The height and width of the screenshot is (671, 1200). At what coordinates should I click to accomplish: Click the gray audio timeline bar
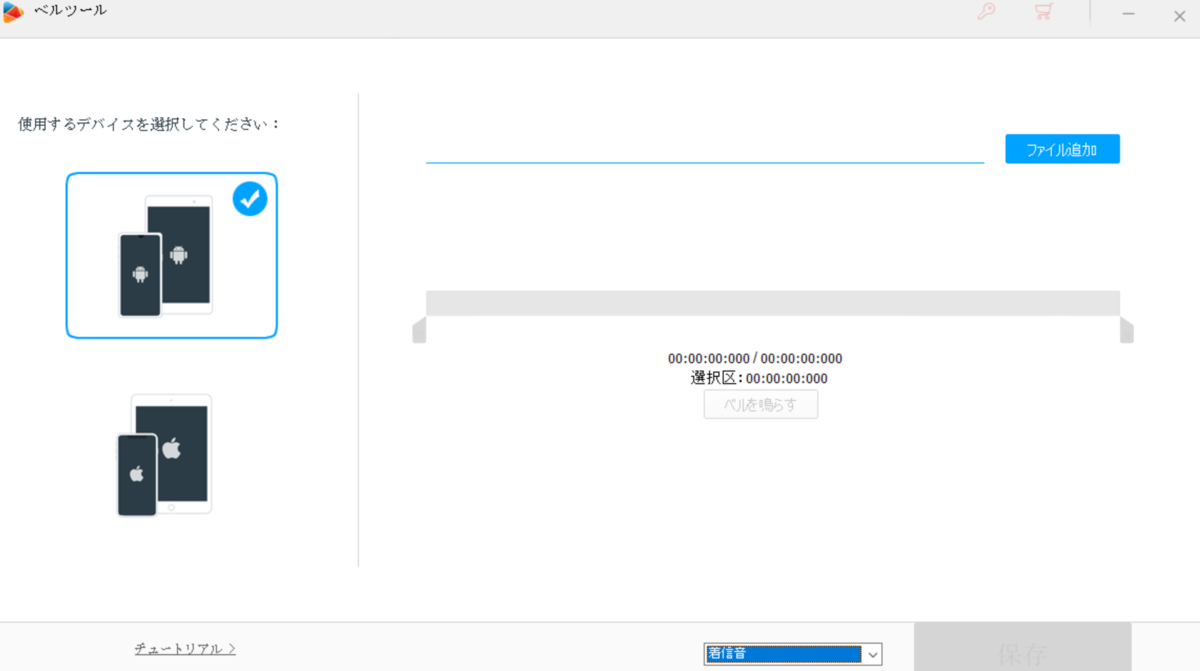(x=773, y=303)
